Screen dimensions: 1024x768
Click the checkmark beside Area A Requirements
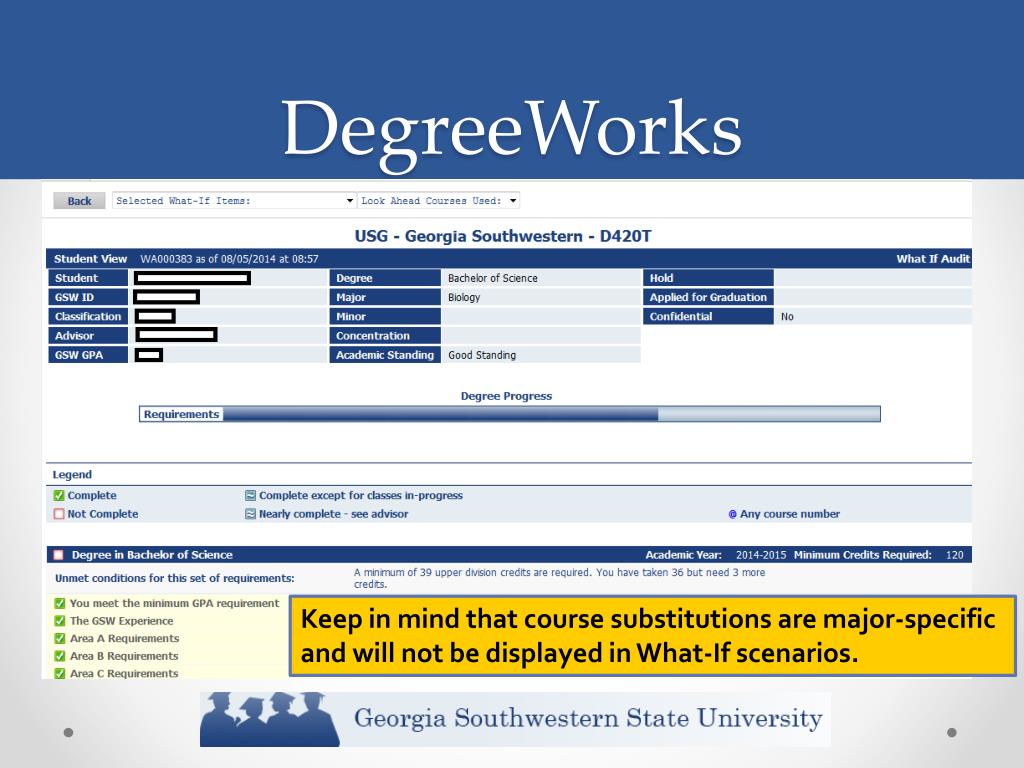59,638
